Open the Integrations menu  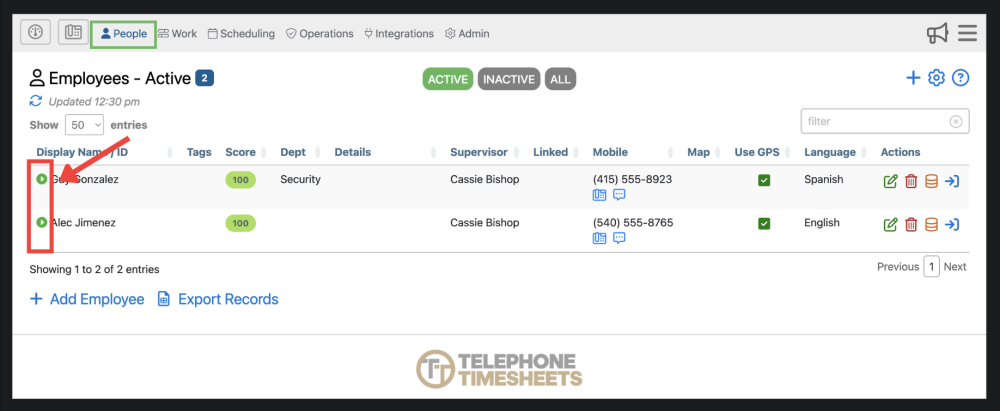click(398, 34)
